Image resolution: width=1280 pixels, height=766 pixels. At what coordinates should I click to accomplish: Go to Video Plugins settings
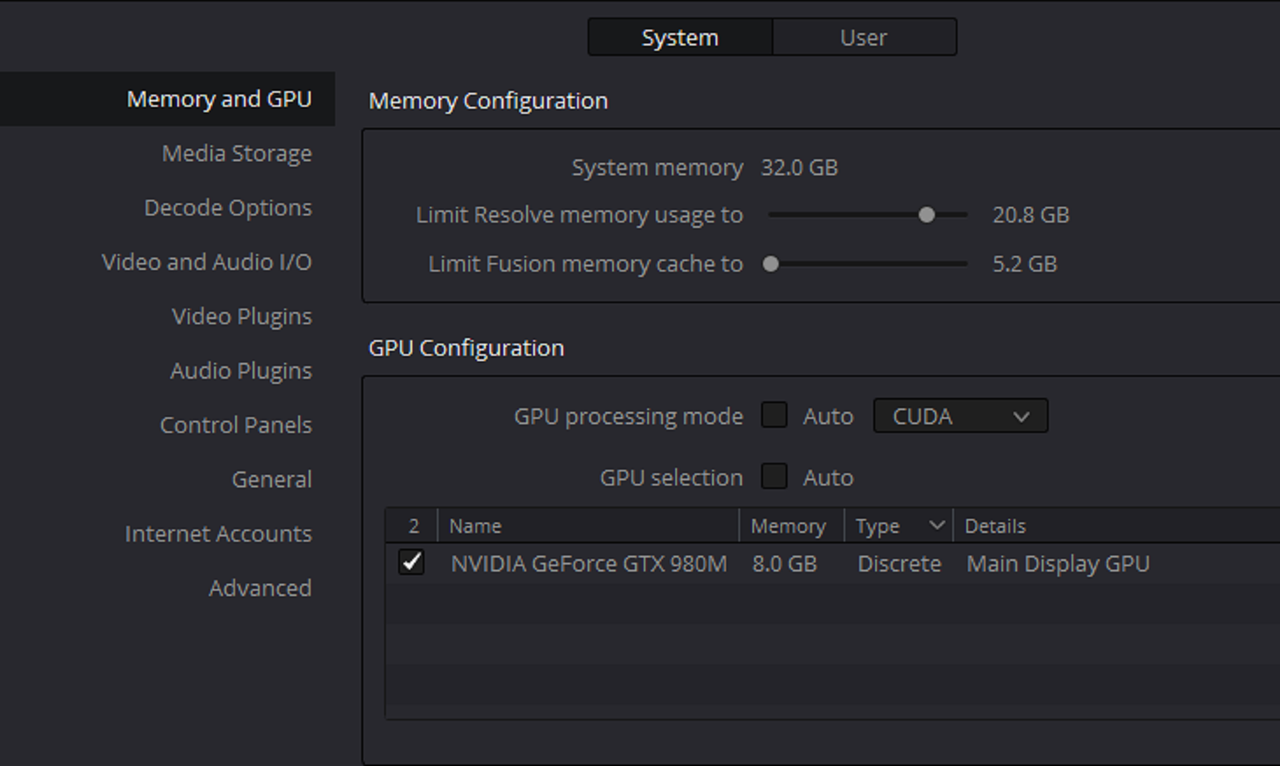(x=242, y=316)
